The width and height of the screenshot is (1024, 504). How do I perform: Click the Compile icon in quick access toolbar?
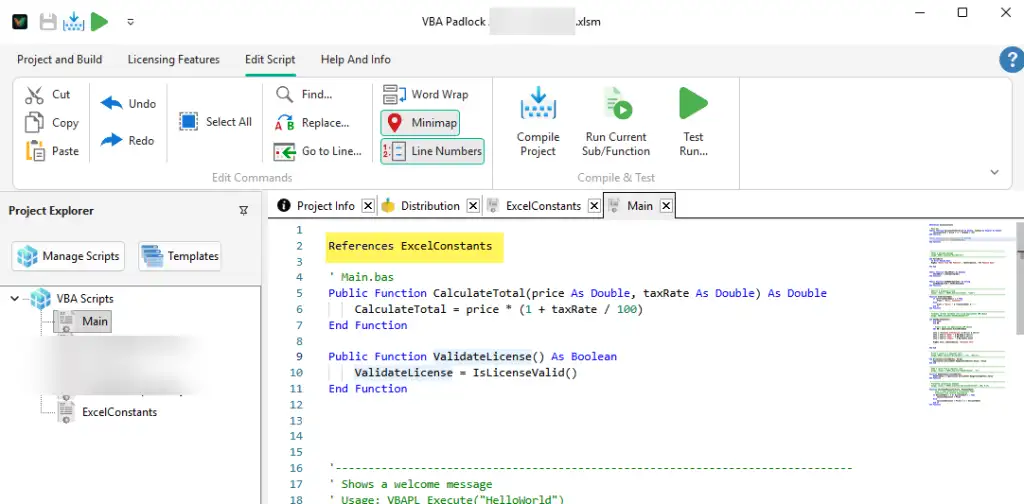[74, 22]
